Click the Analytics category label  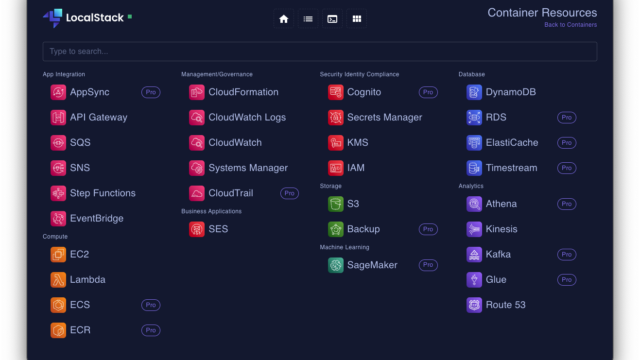pyautogui.click(x=471, y=186)
